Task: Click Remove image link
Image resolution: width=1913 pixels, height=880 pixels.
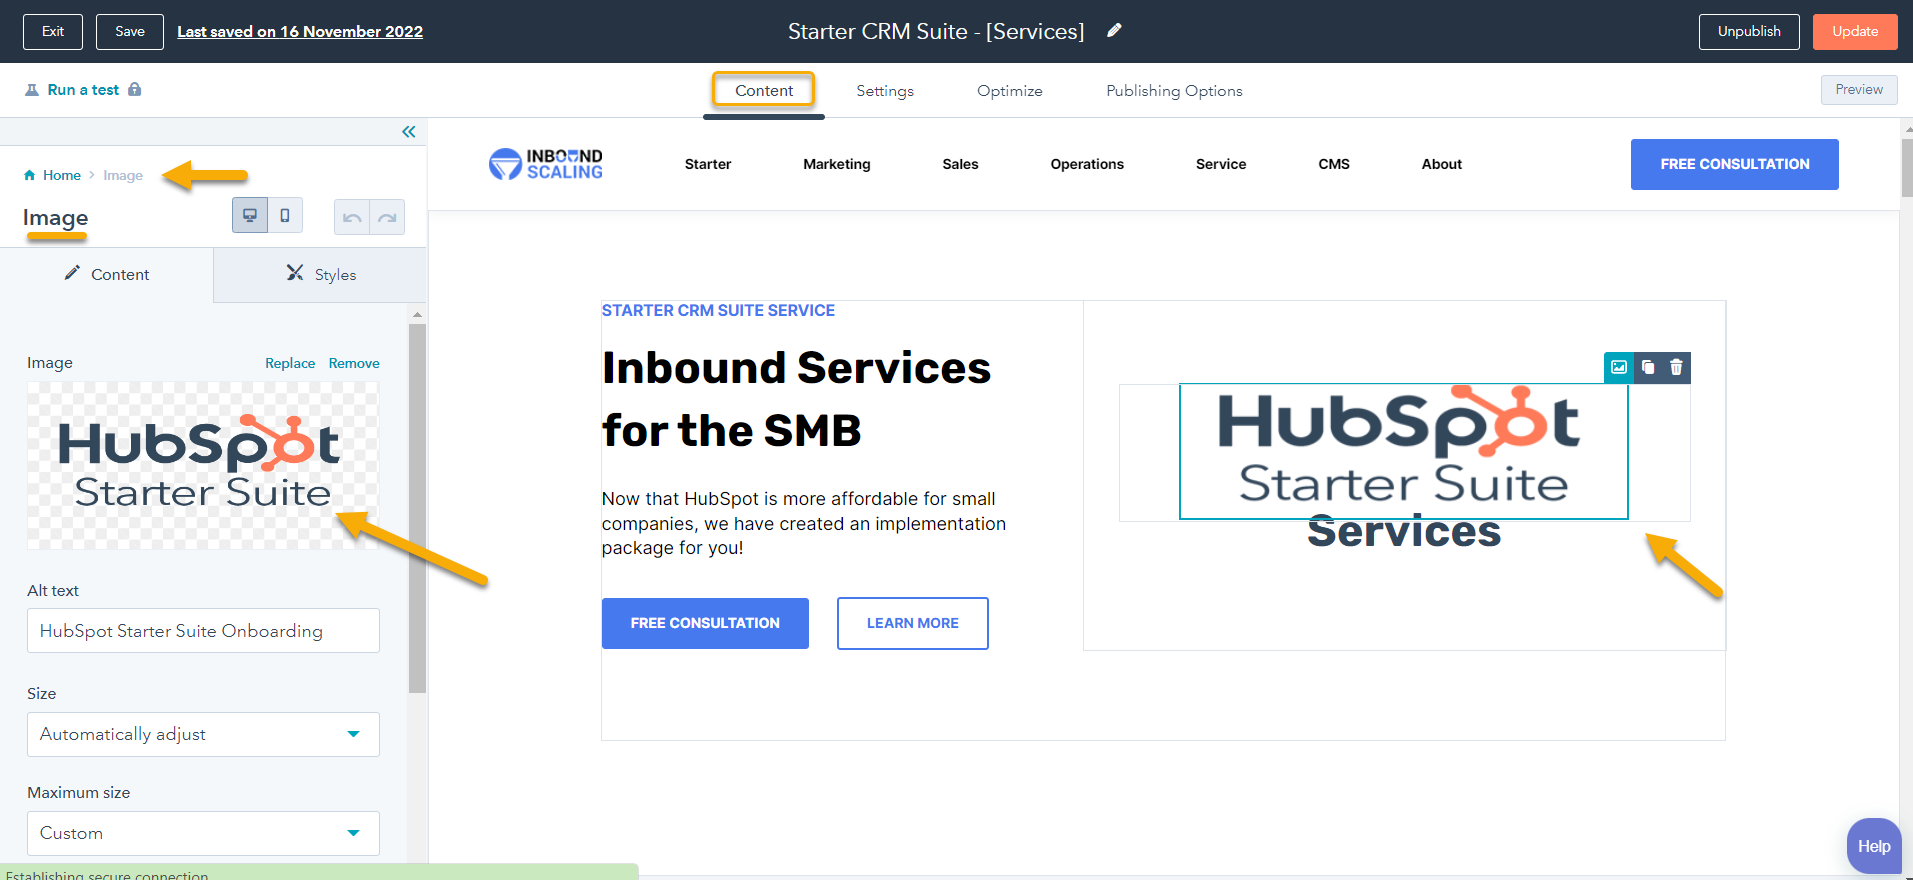Action: point(354,363)
